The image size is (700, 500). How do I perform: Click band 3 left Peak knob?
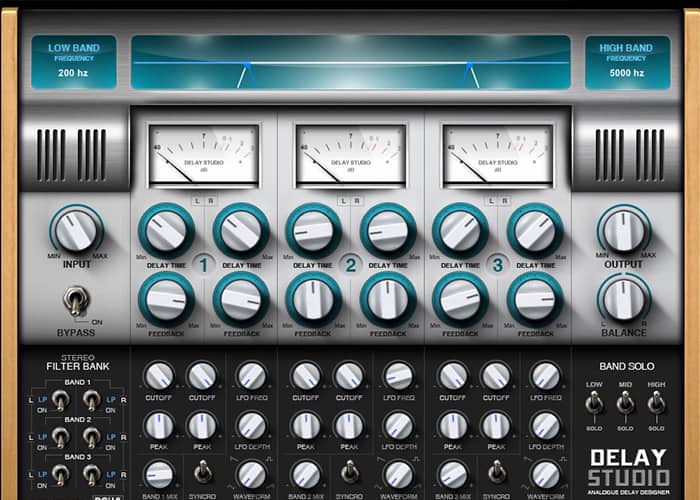click(x=453, y=425)
